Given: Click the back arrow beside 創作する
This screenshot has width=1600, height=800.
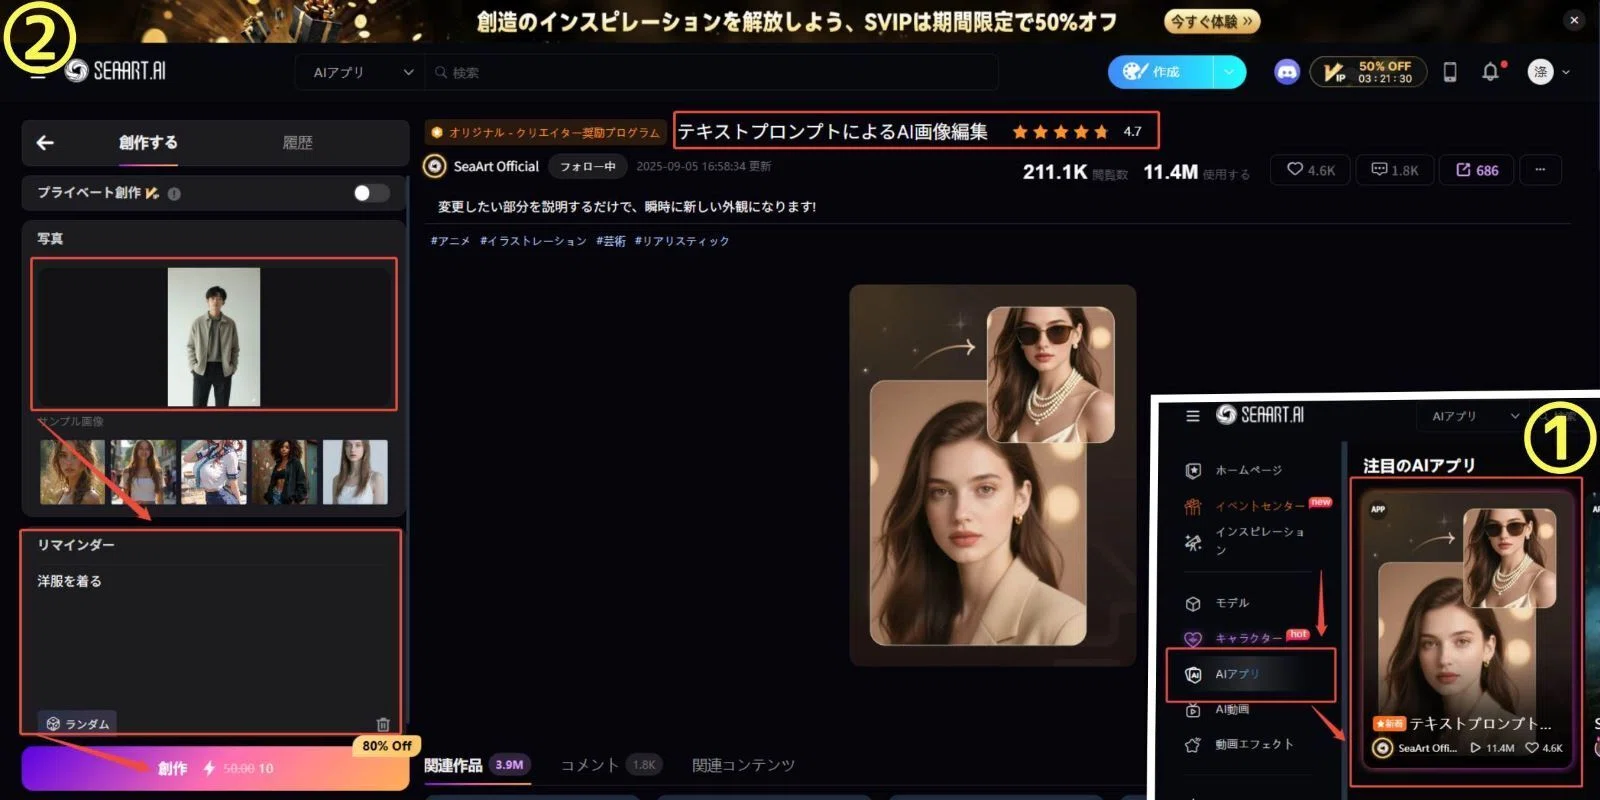Looking at the screenshot, I should 45,143.
